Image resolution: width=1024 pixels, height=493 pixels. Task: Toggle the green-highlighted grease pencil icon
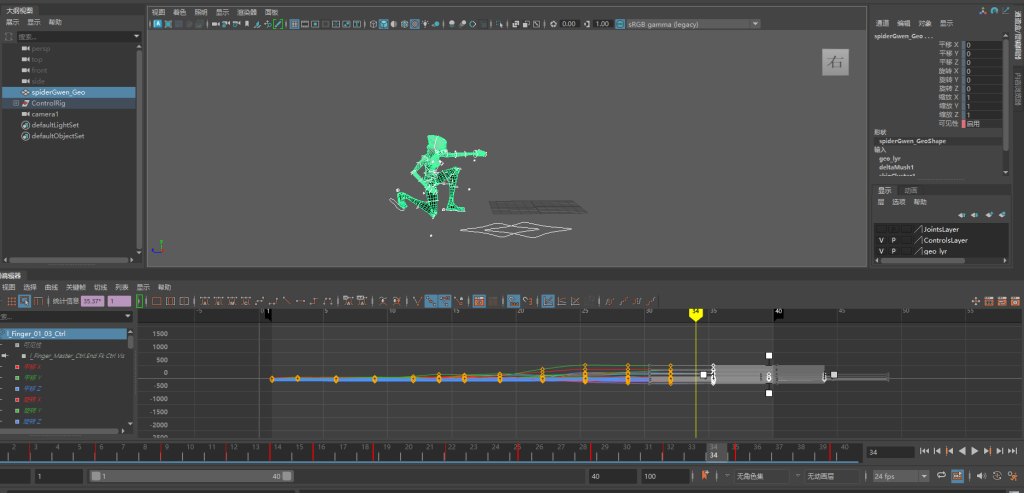(278, 24)
